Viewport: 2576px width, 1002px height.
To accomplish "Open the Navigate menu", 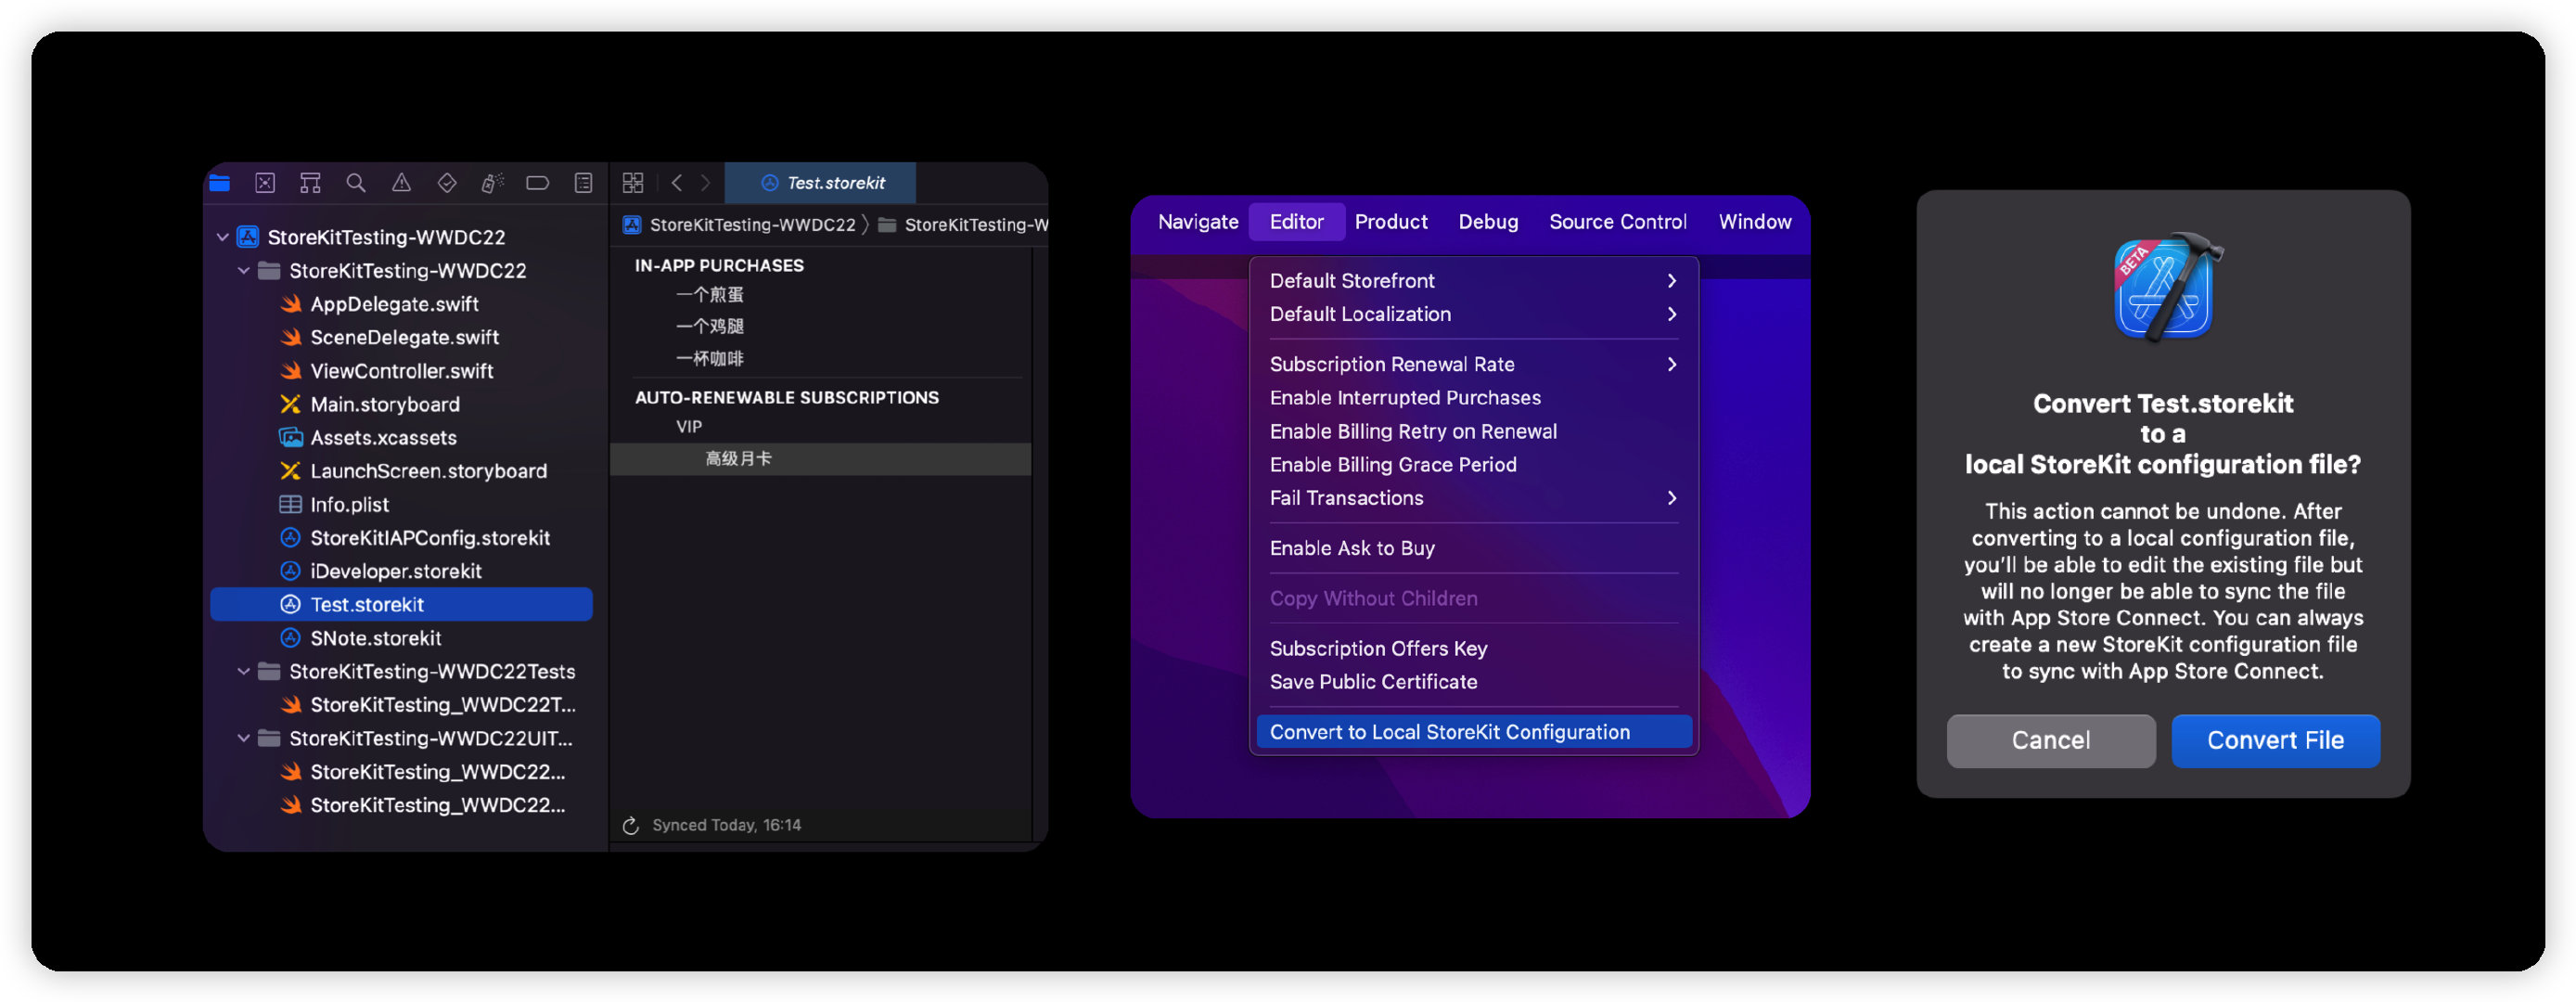I will (1198, 222).
